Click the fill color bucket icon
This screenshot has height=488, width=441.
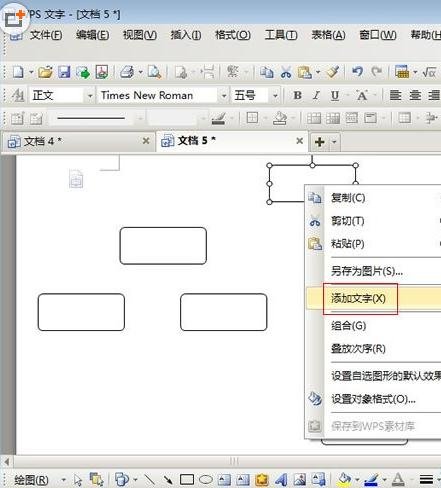[x=345, y=480]
